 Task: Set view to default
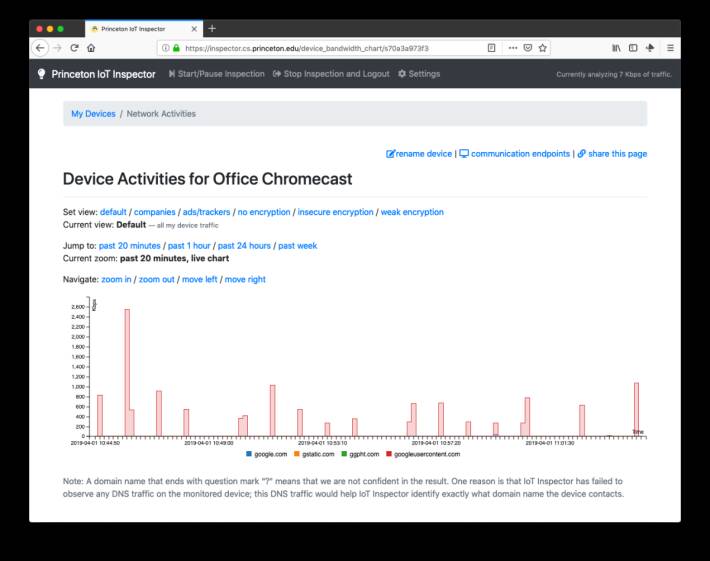click(x=113, y=212)
